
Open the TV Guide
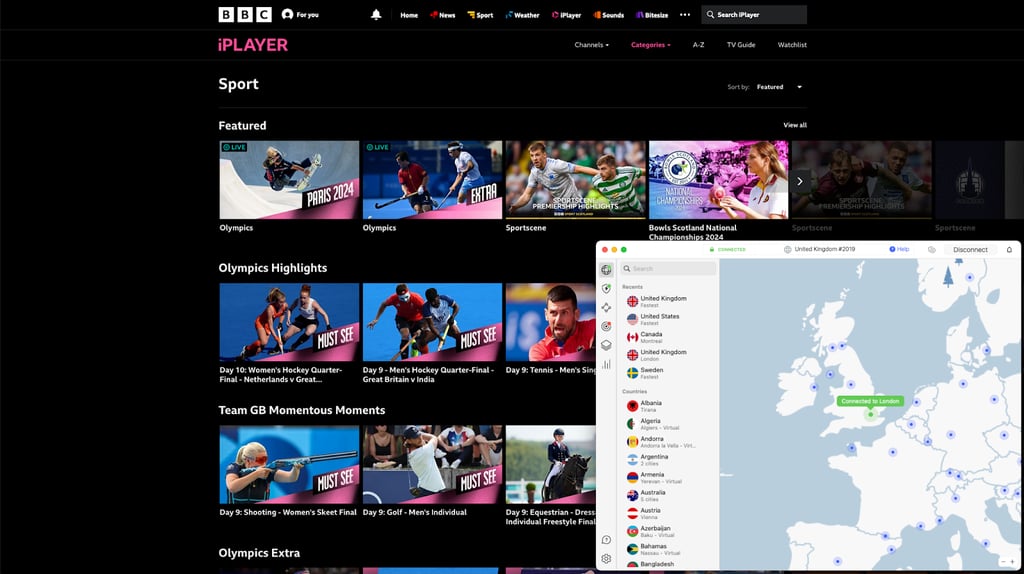(x=741, y=45)
